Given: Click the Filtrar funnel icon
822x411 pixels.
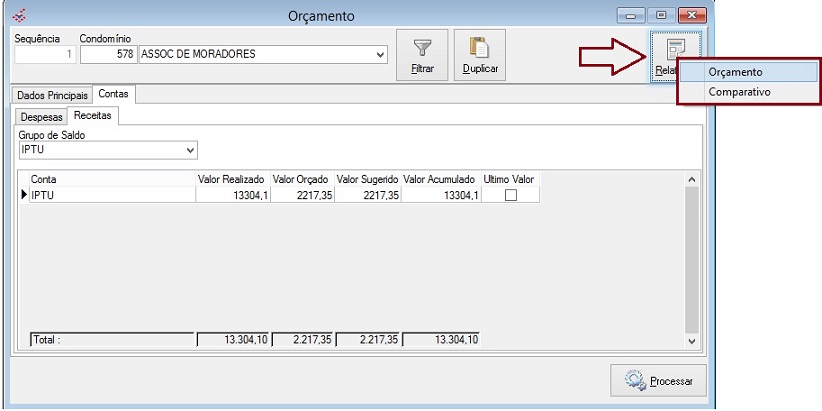Looking at the screenshot, I should [422, 50].
